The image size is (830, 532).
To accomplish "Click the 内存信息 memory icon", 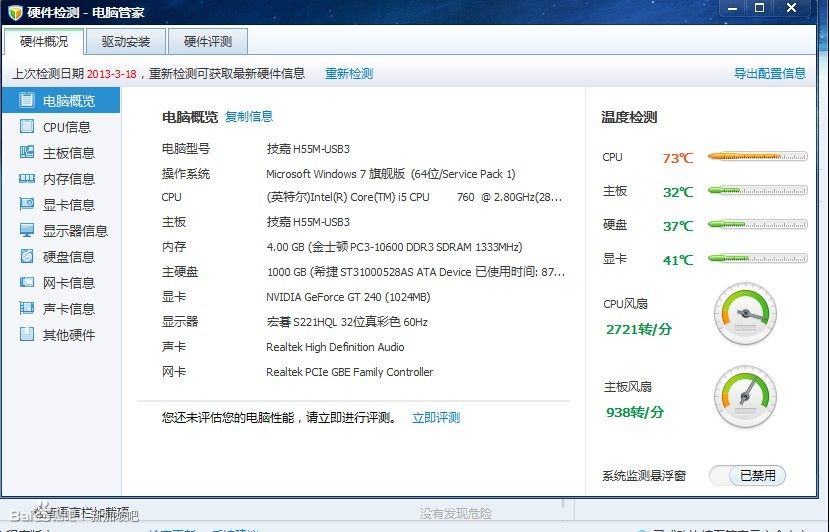I will pos(26,178).
